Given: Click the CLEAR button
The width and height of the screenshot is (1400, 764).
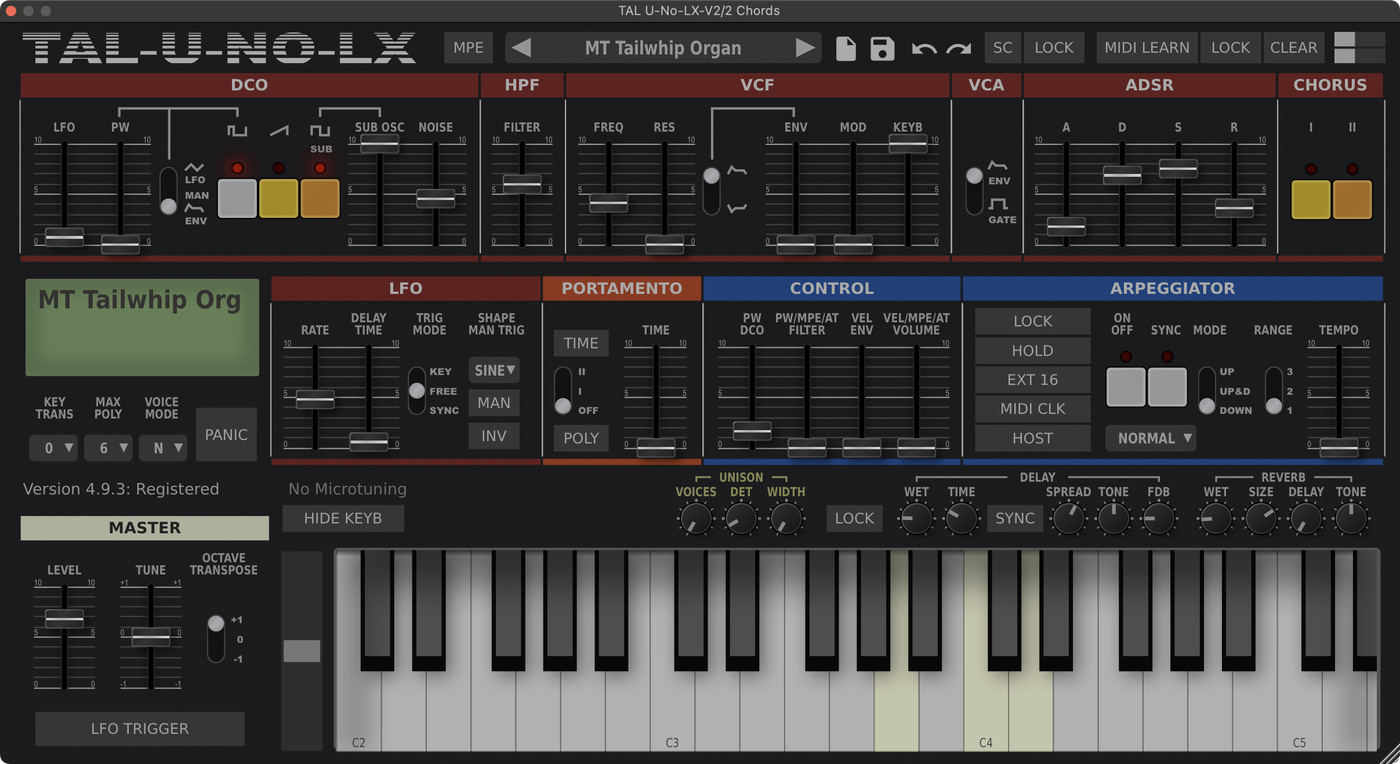Looking at the screenshot, I should click(1293, 47).
